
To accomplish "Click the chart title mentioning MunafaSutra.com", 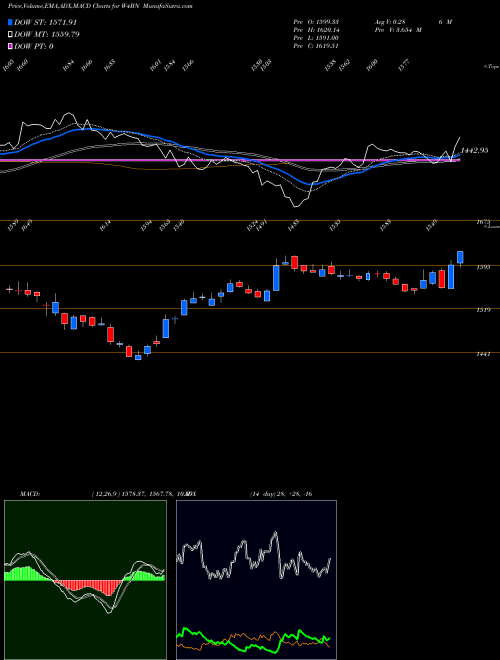I will click(x=100, y=6).
